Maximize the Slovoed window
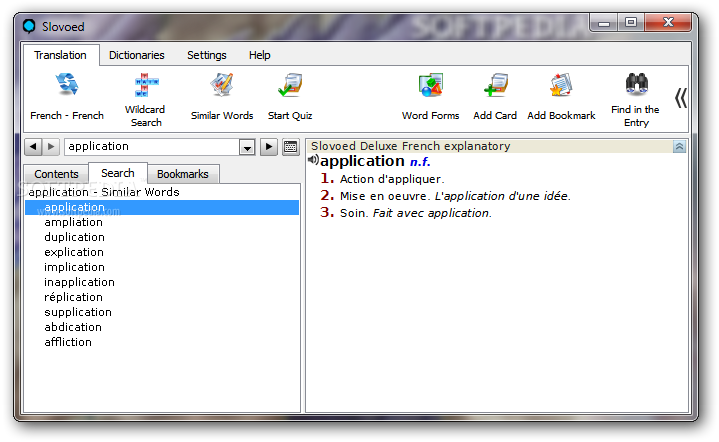 click(631, 22)
